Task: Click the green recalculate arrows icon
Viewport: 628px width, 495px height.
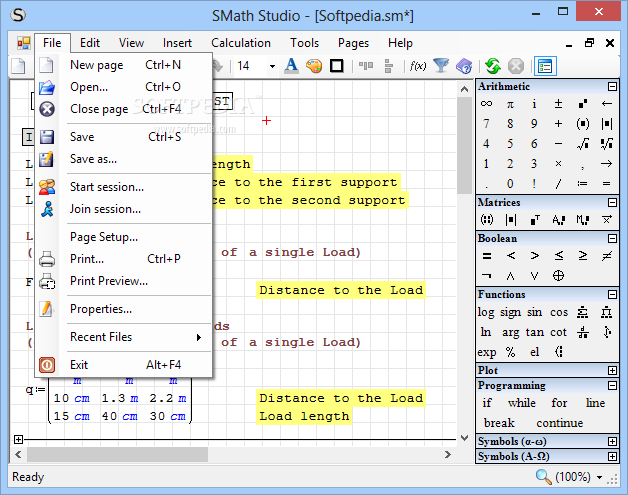Action: click(493, 66)
